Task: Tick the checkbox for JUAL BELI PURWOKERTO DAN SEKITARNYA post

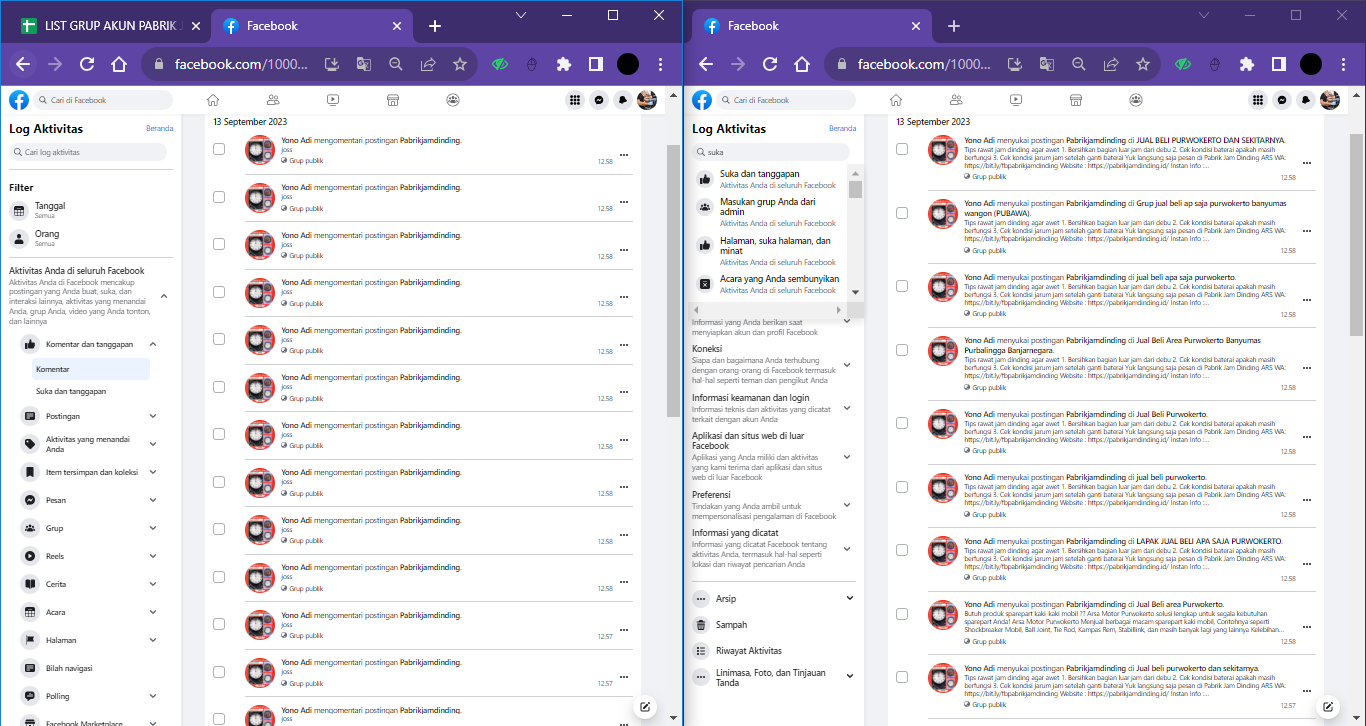Action: click(x=902, y=149)
